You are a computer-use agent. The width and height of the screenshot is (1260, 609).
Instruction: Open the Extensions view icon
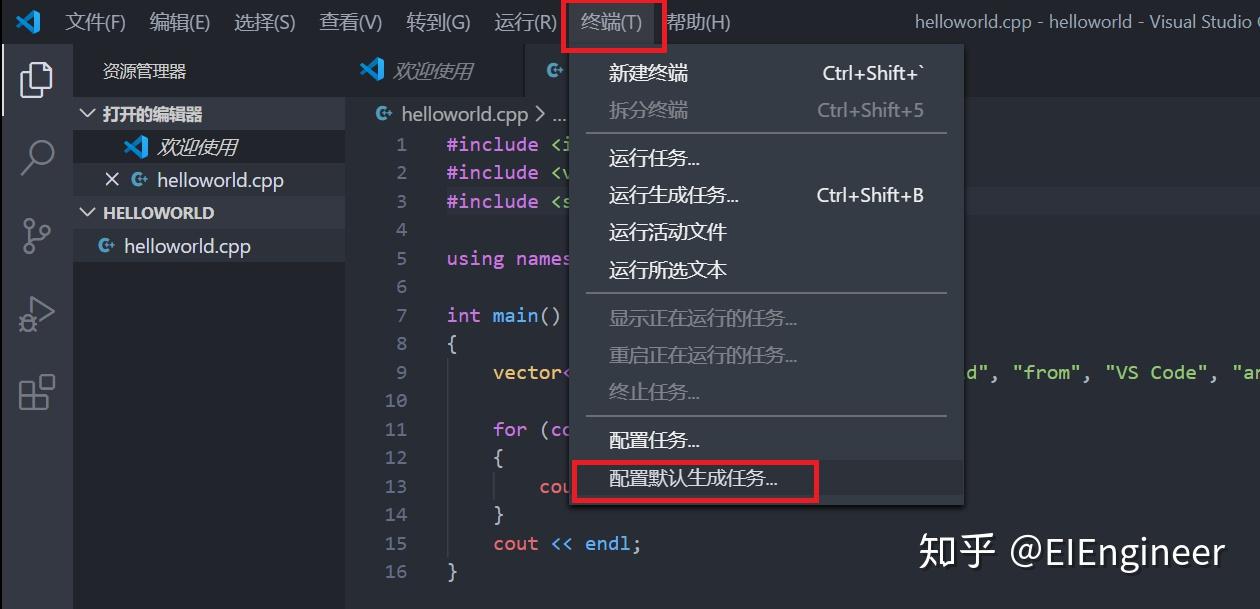click(36, 392)
